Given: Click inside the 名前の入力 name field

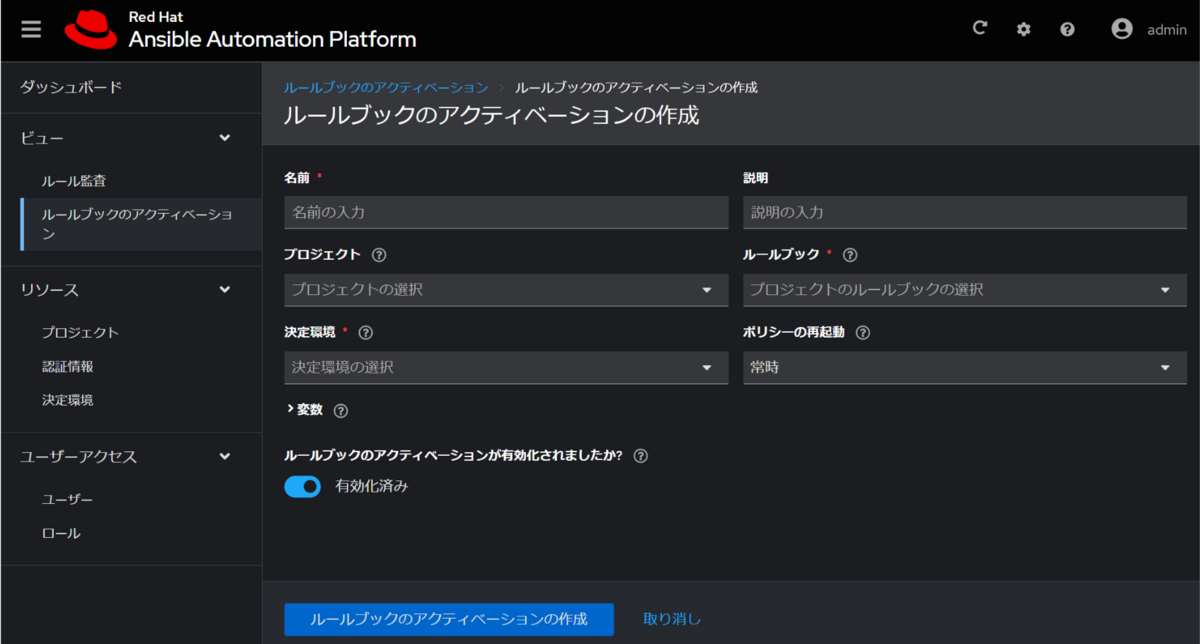Looking at the screenshot, I should pyautogui.click(x=505, y=212).
